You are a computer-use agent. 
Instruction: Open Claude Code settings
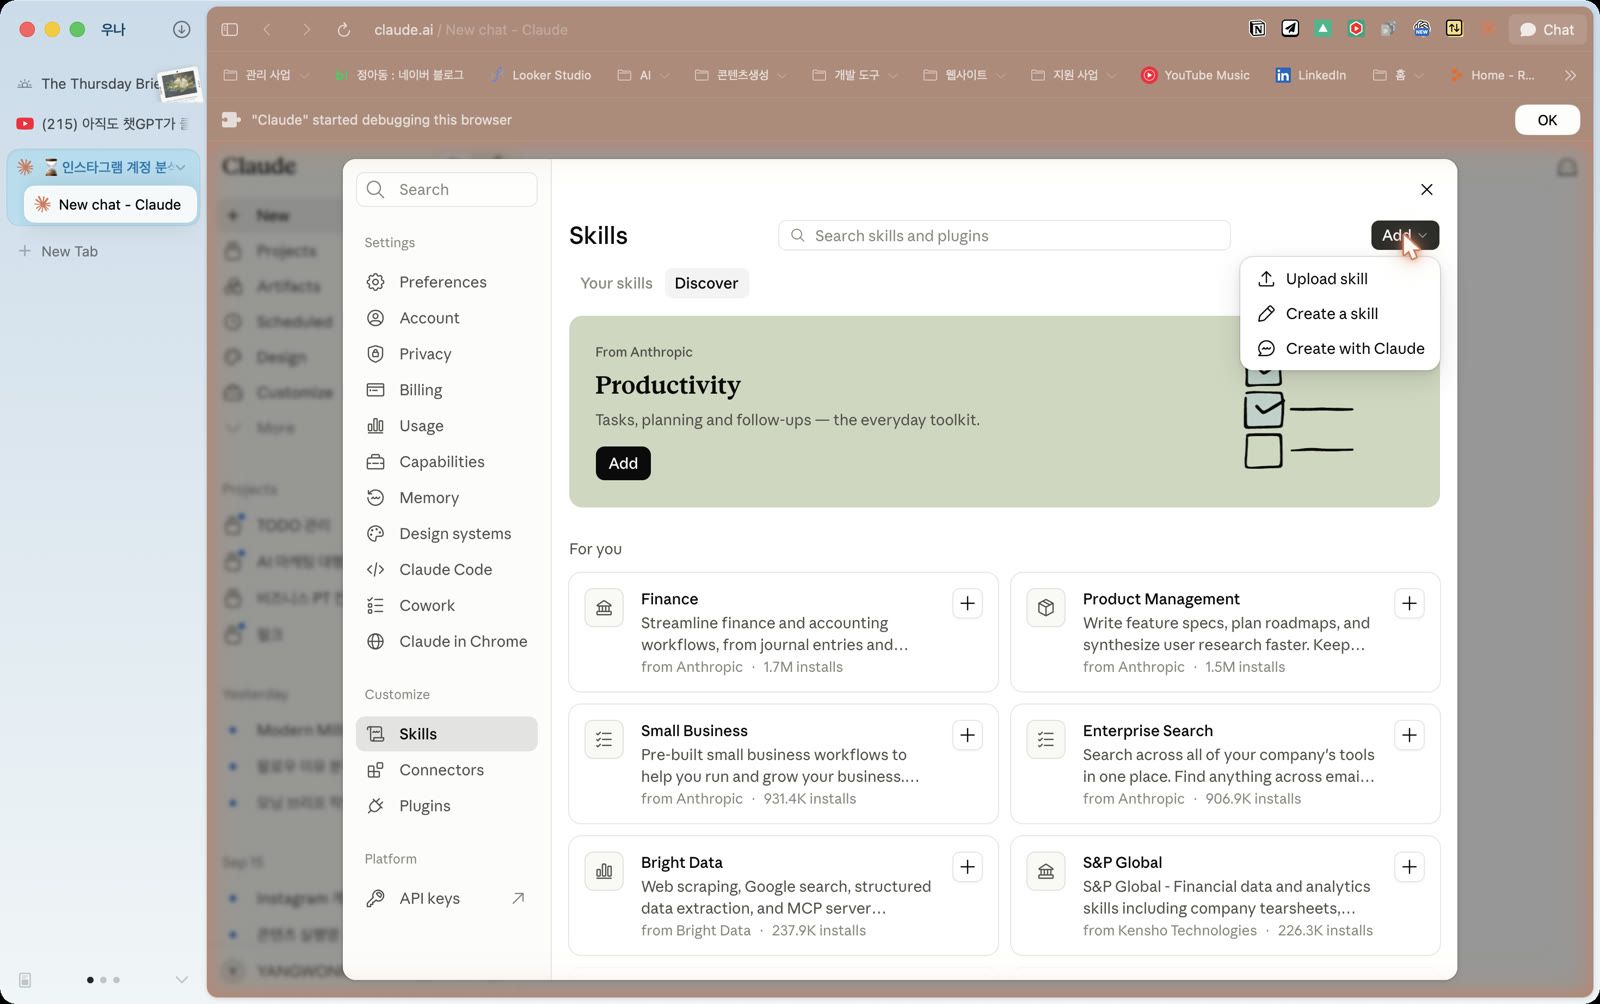(446, 570)
